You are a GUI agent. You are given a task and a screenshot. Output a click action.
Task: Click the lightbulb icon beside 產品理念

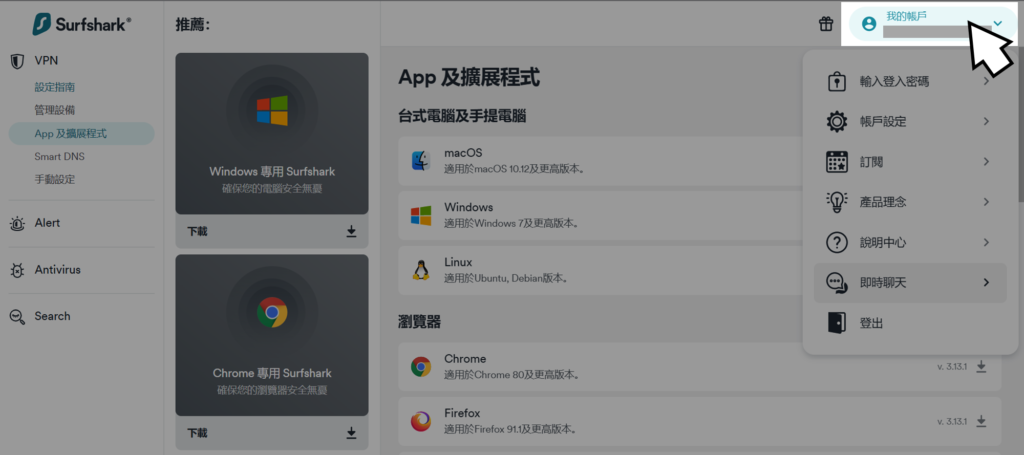(x=837, y=202)
